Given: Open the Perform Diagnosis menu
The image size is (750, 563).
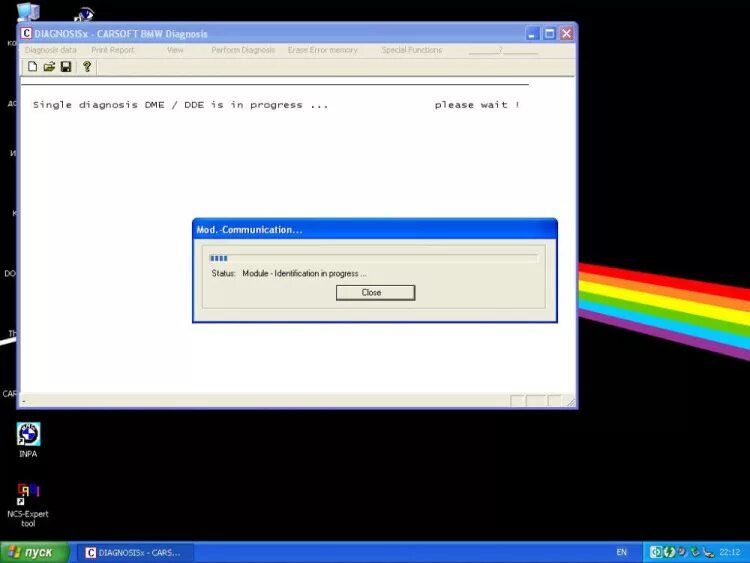Looking at the screenshot, I should (243, 50).
